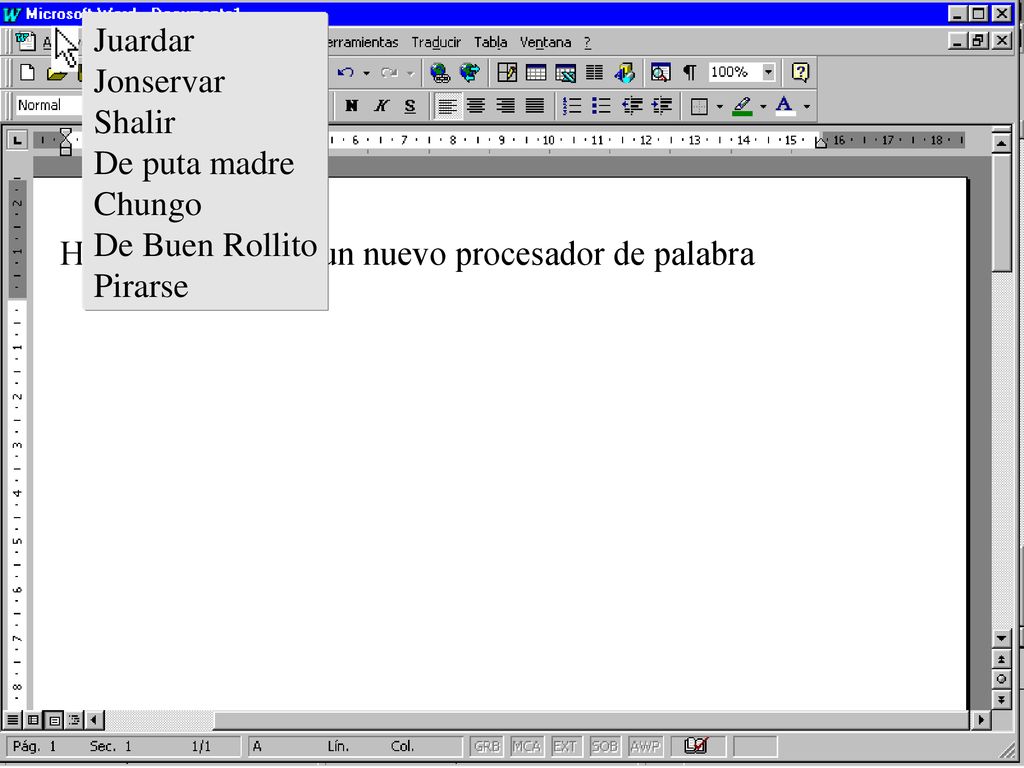Click the Office Assistant help icon
1024x768 pixels.
click(801, 72)
